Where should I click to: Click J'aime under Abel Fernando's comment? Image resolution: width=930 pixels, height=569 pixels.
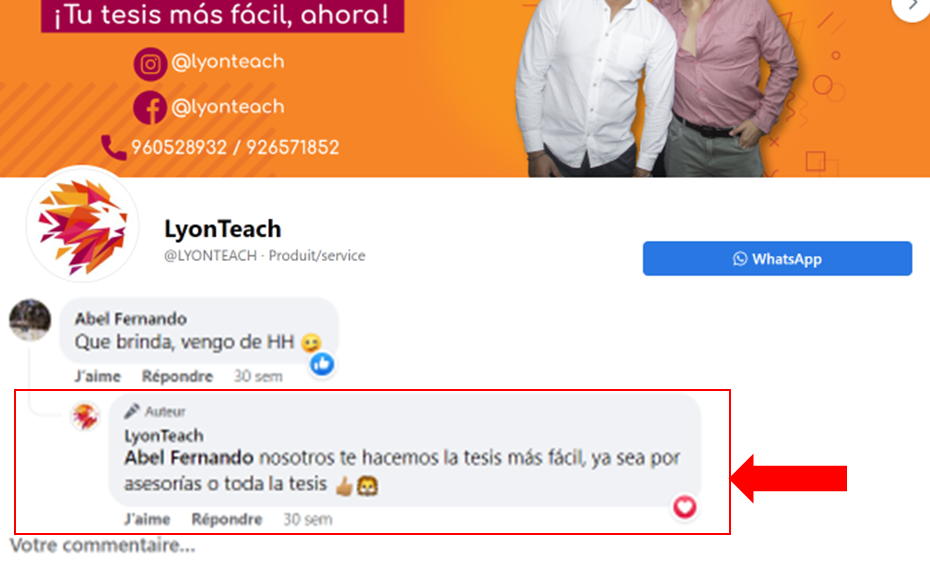pyautogui.click(x=97, y=376)
